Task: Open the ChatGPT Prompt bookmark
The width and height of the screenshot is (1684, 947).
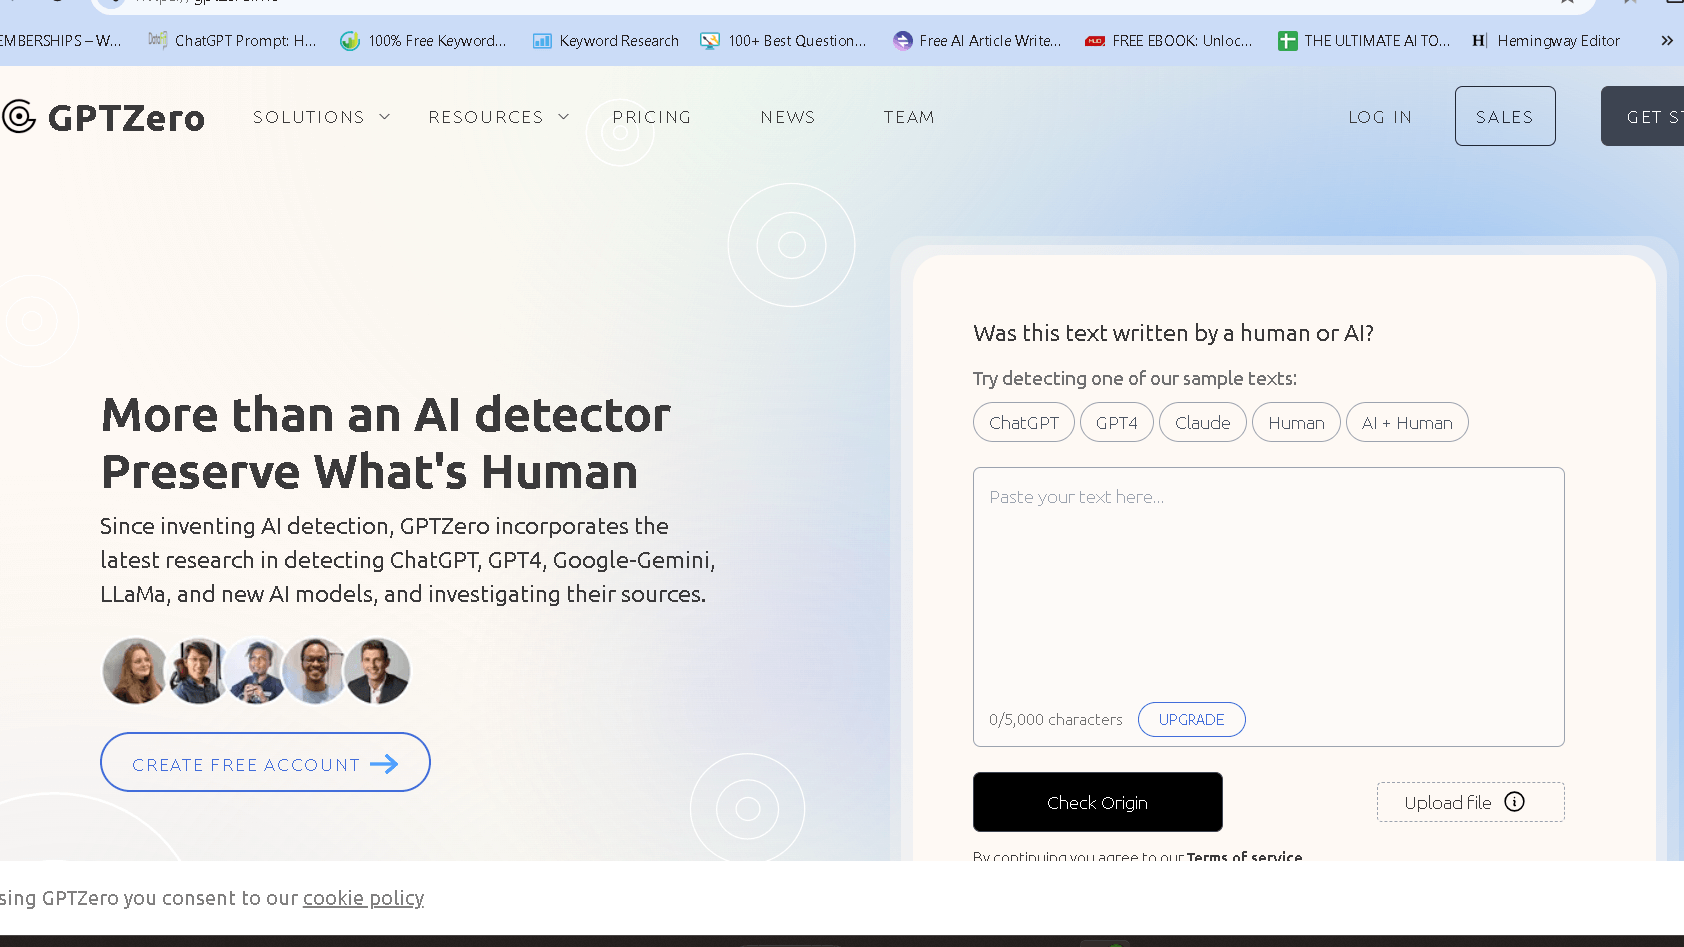Action: (x=232, y=41)
